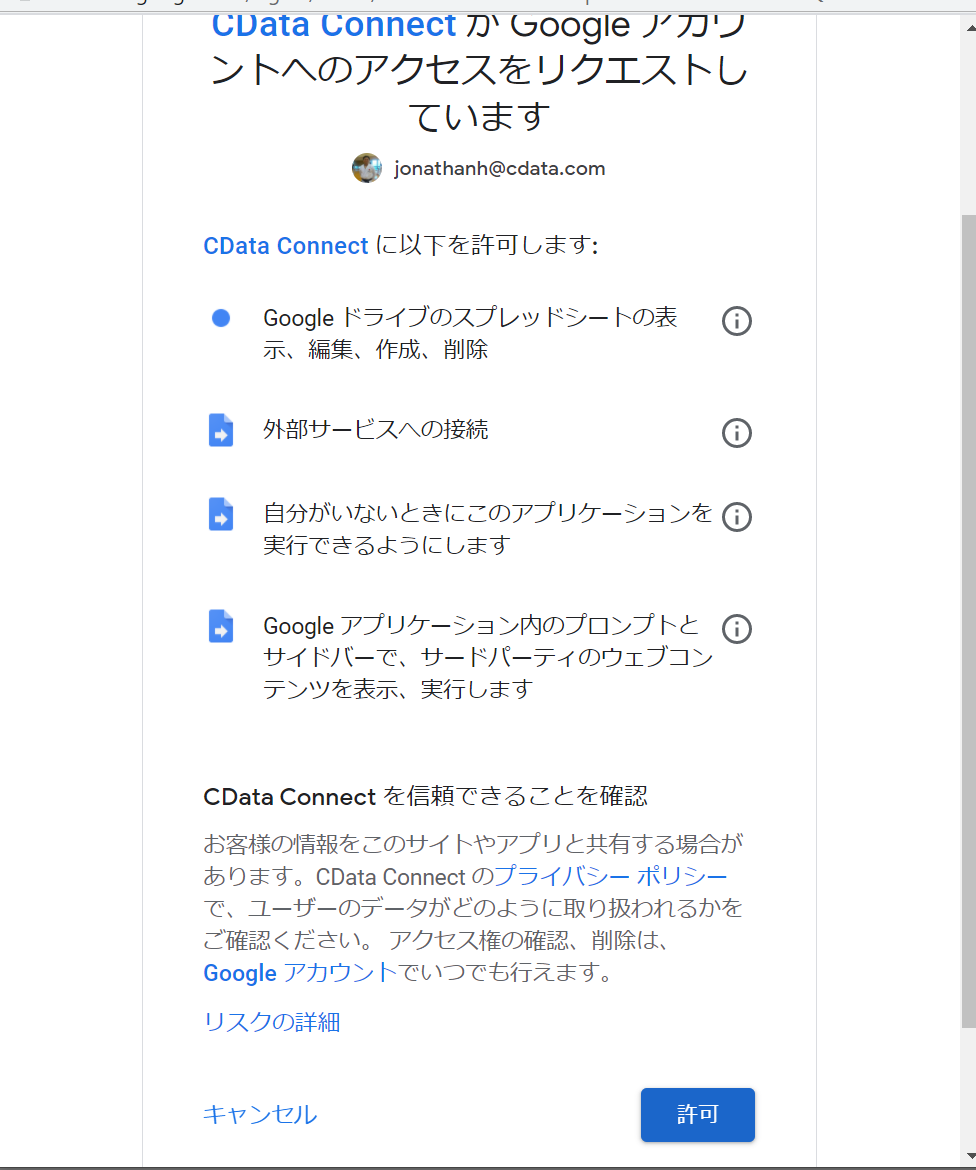Click the sidebar web content permission icon

[x=221, y=626]
